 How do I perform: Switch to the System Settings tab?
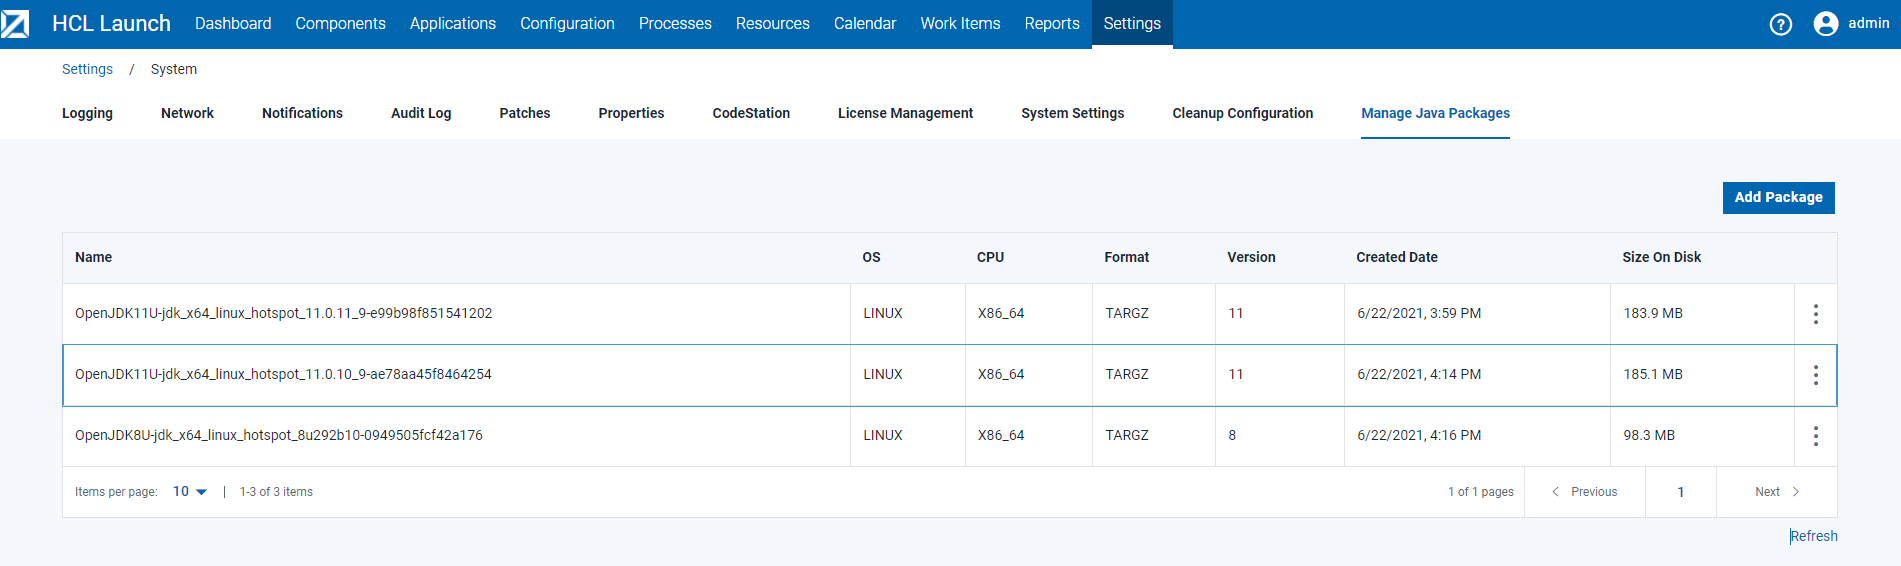click(x=1072, y=113)
